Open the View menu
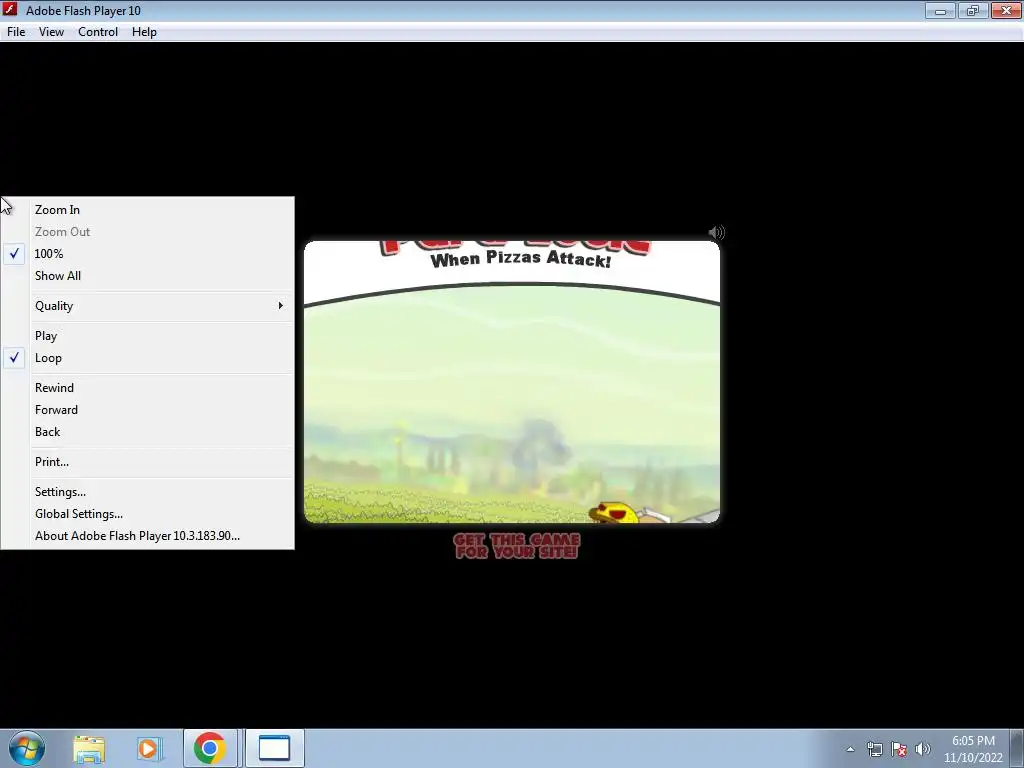 point(51,32)
